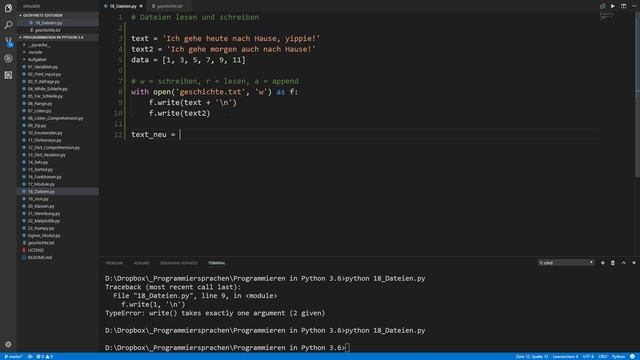
Task: Change the CRLF line ending entry
Action: tap(603, 356)
